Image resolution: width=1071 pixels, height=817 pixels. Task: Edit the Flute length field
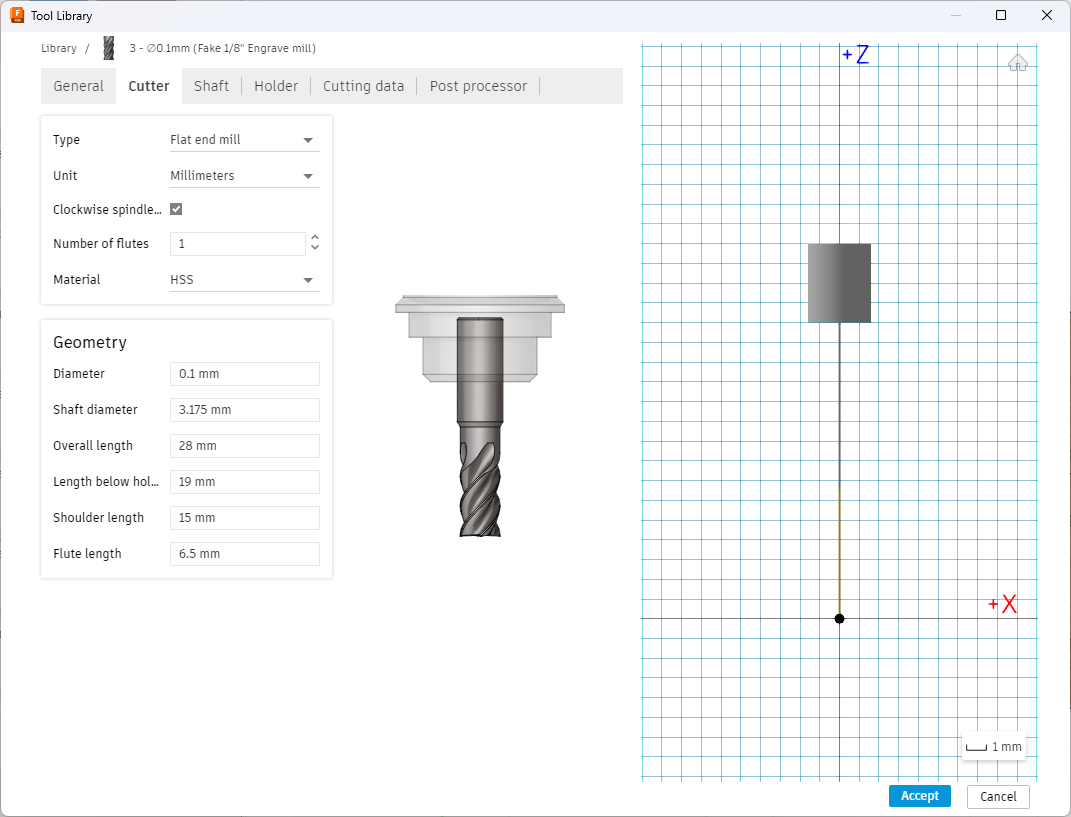[x=244, y=554]
